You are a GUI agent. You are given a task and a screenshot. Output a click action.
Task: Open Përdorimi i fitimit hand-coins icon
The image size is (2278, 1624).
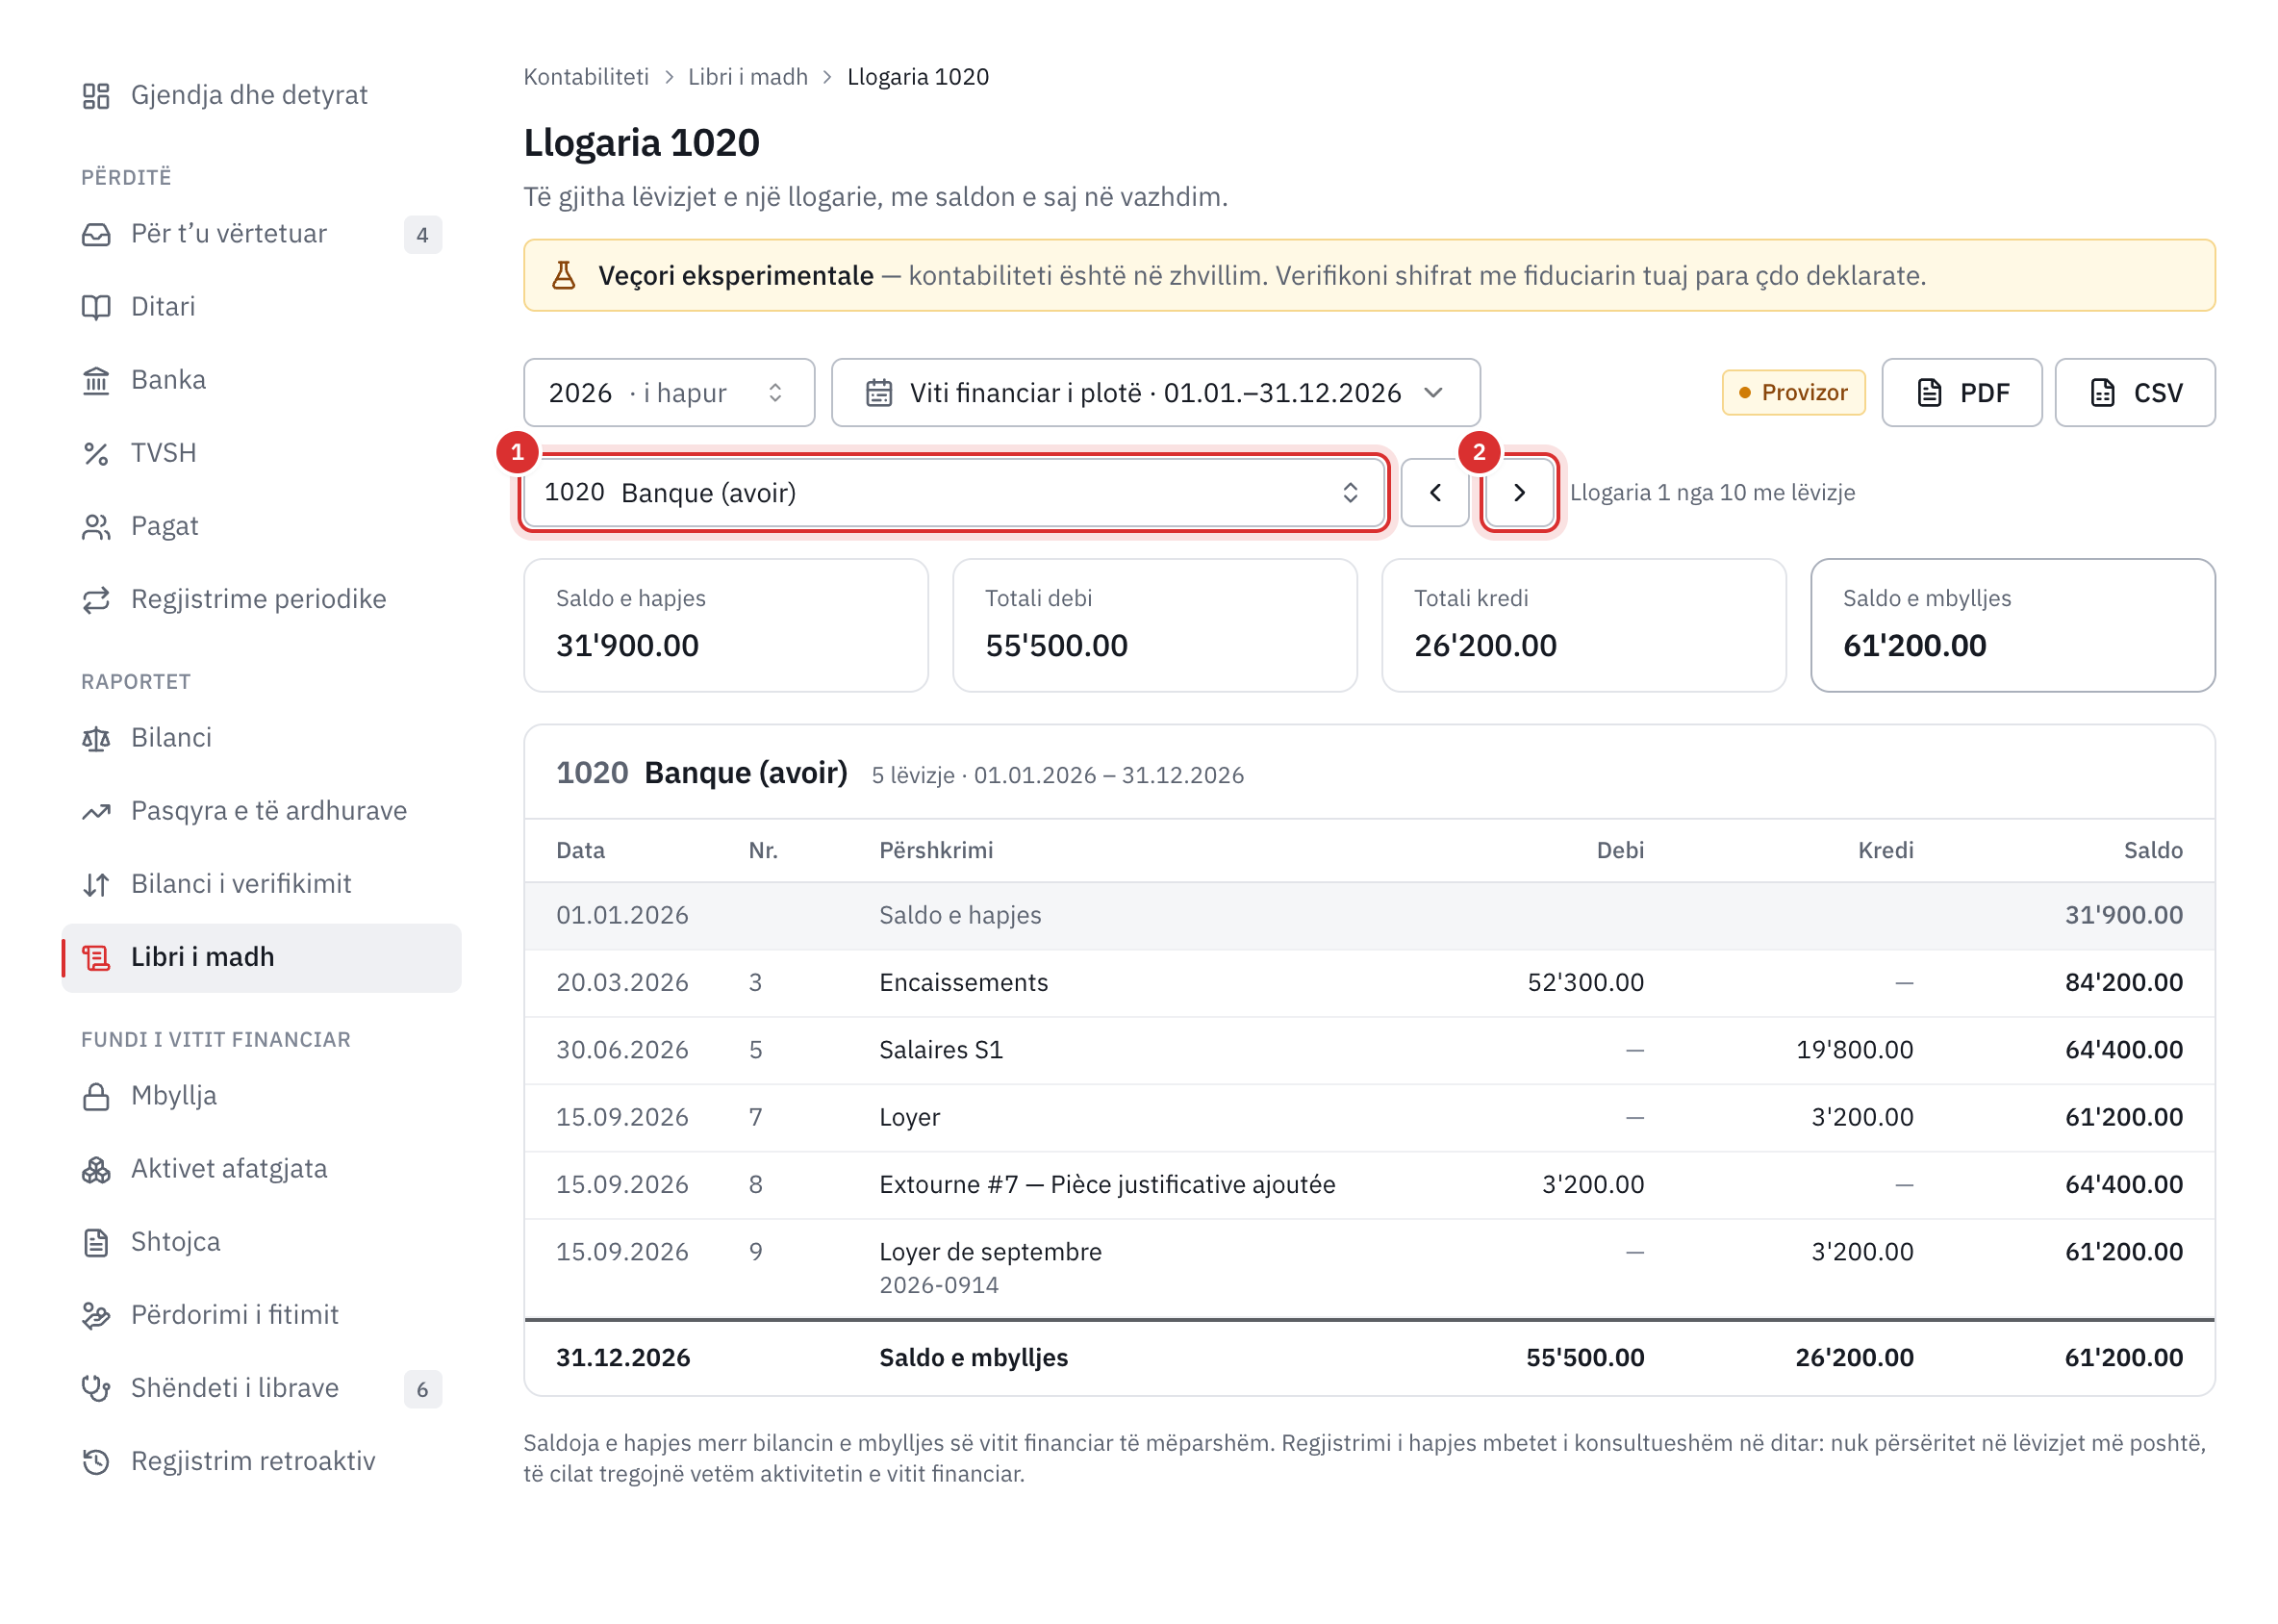click(x=96, y=1315)
